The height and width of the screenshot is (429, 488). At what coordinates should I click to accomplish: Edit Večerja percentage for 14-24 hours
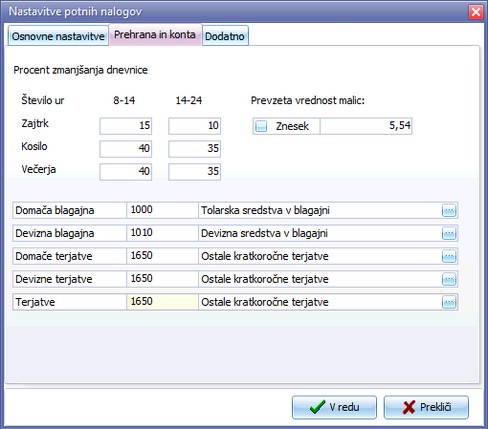(x=195, y=172)
